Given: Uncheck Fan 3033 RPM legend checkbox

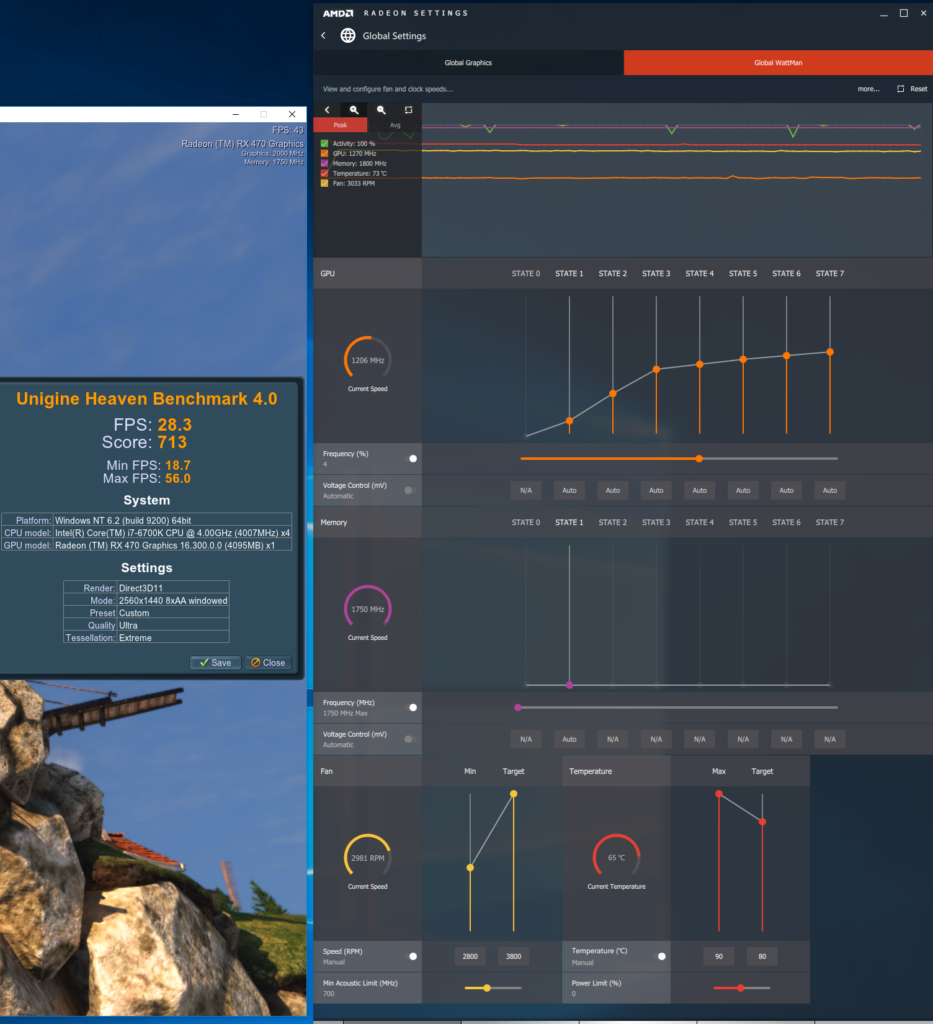Looking at the screenshot, I should pos(324,184).
